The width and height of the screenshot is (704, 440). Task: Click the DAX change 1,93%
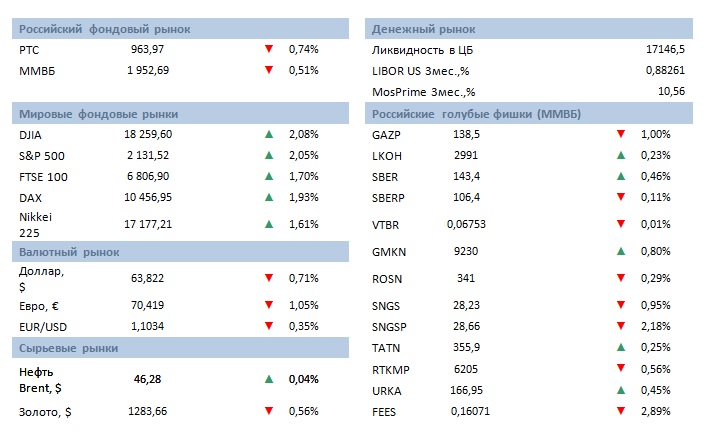coord(303,197)
